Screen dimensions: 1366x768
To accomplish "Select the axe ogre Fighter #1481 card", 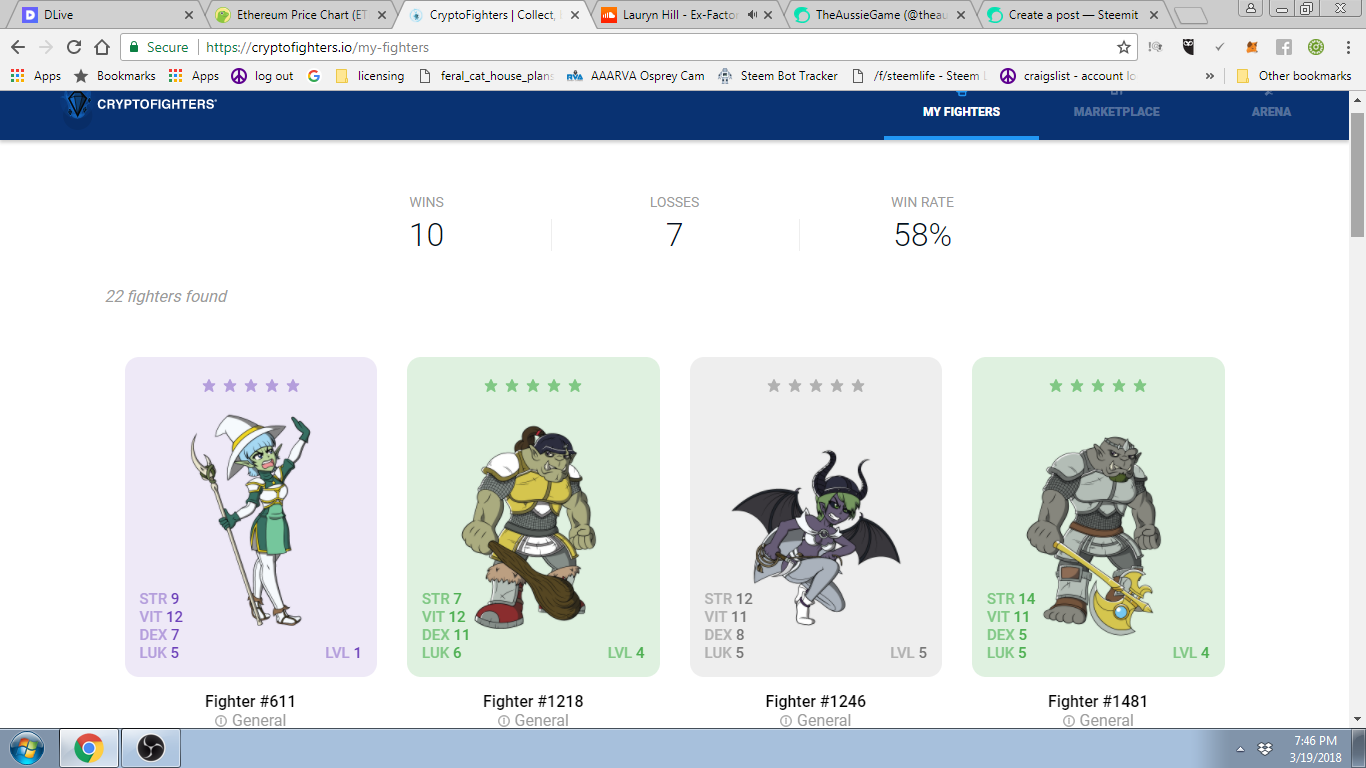I will click(1098, 516).
